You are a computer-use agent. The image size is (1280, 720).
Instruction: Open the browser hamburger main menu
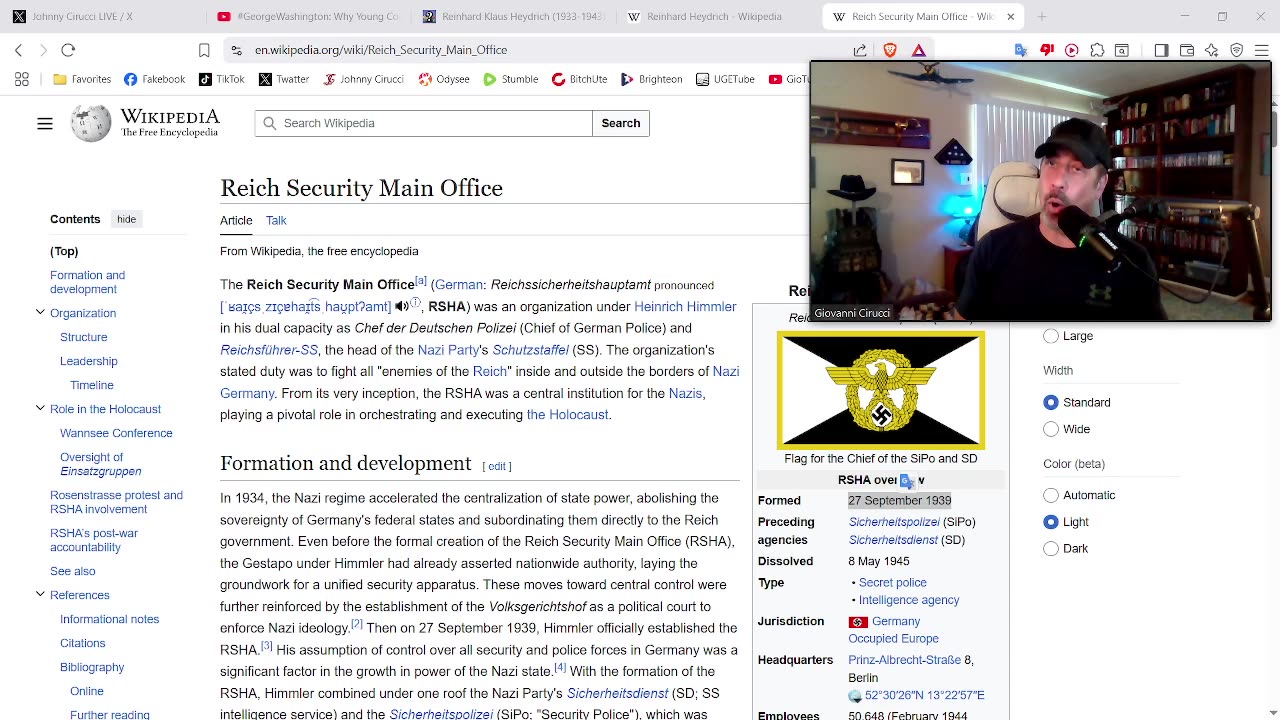click(x=1261, y=50)
